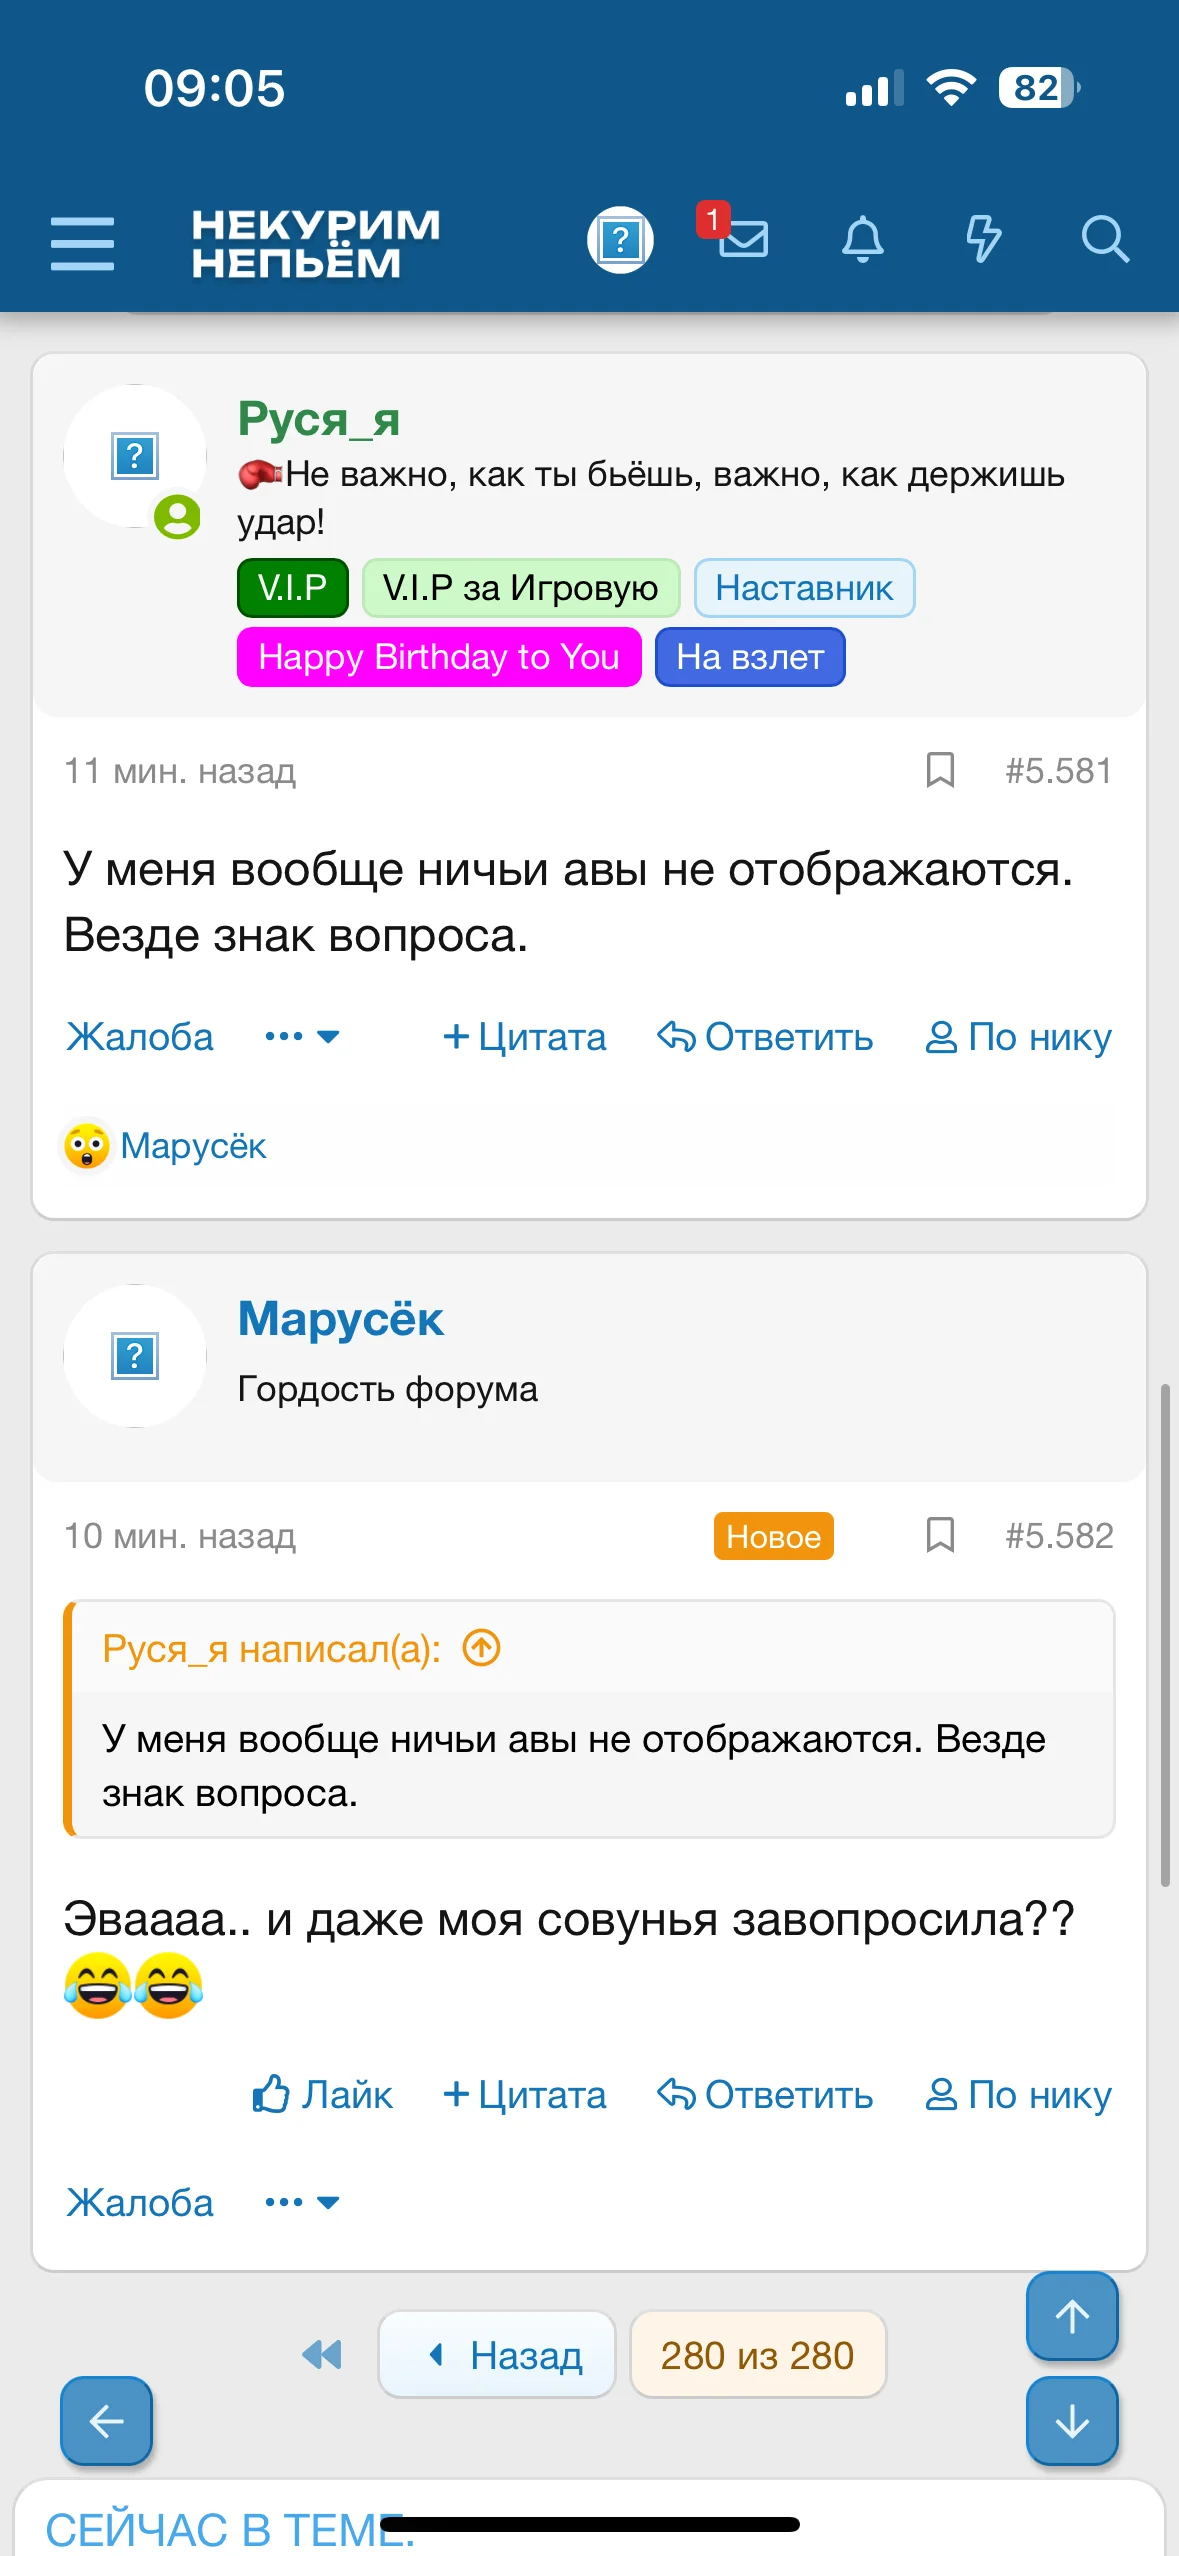This screenshot has width=1179, height=2556.
Task: Bookmark post #5.581
Action: 940,771
